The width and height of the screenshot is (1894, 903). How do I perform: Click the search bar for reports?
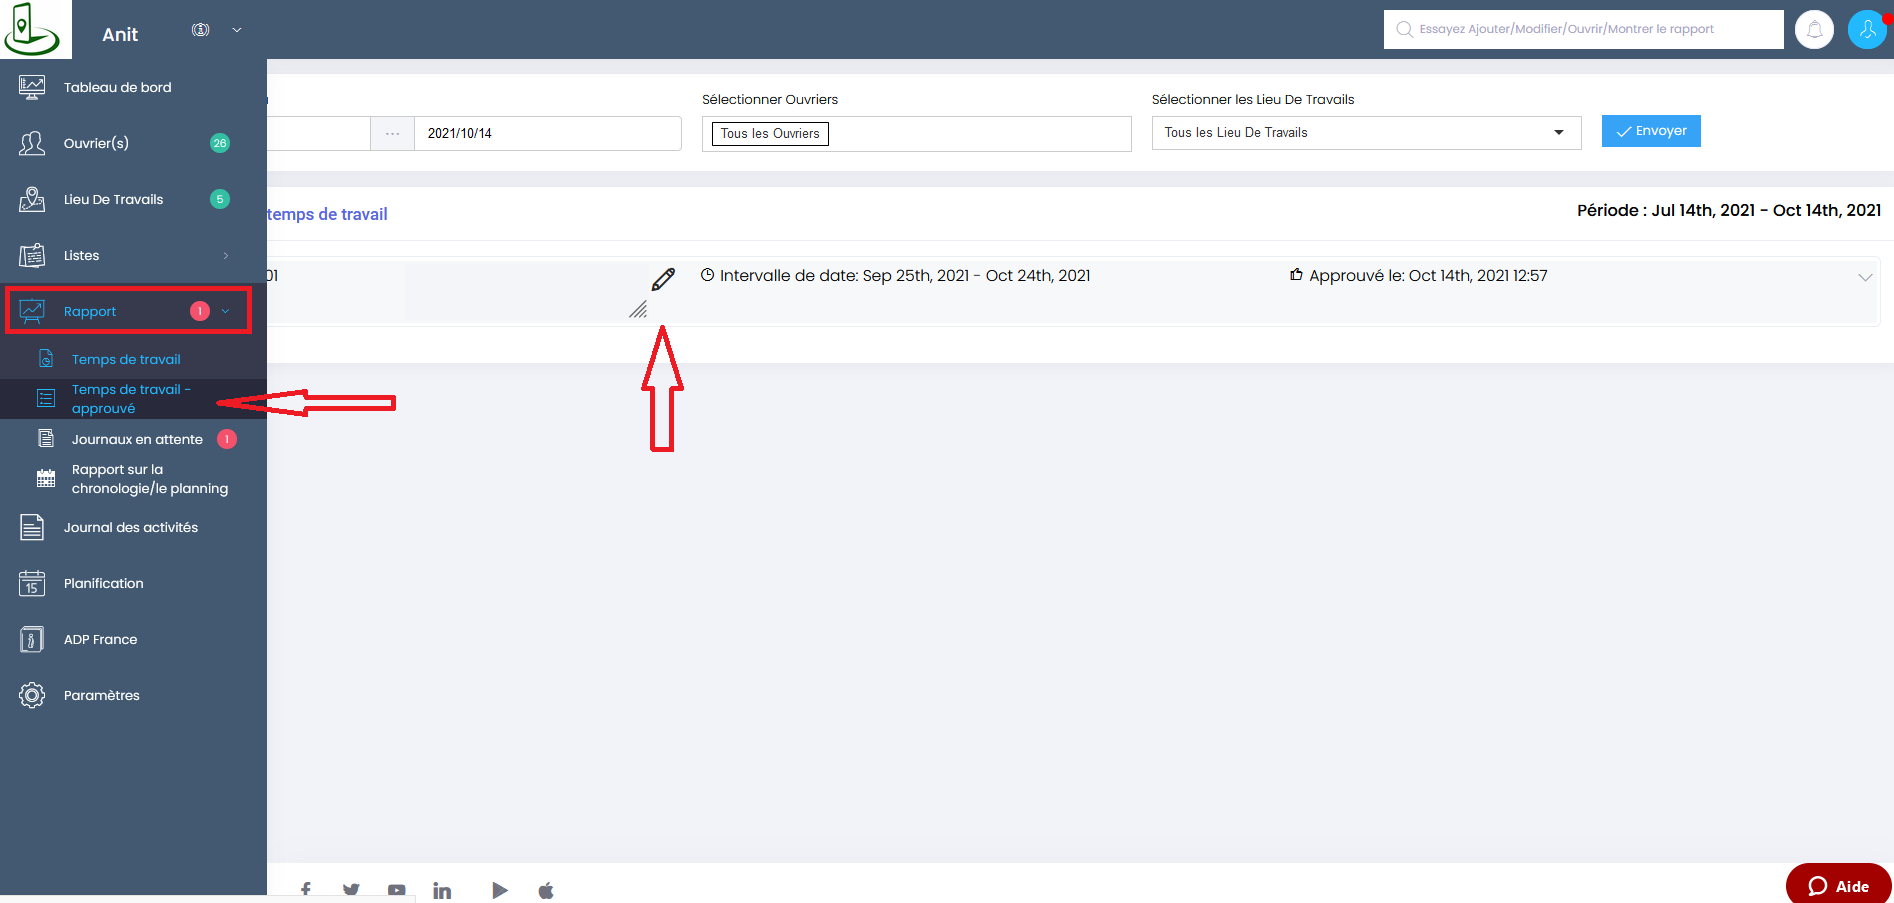1583,29
